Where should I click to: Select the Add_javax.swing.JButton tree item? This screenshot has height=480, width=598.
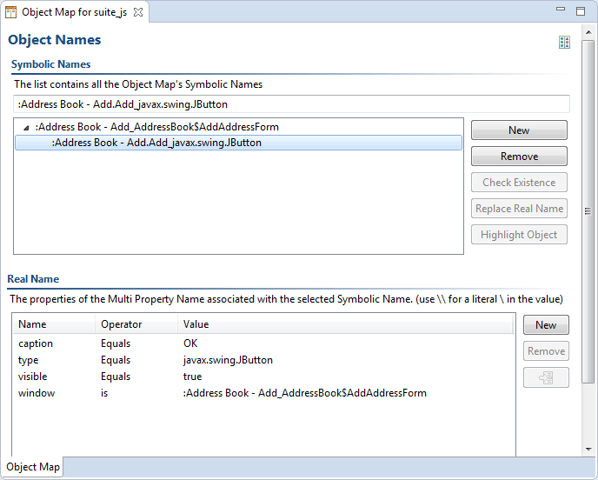tap(238, 143)
